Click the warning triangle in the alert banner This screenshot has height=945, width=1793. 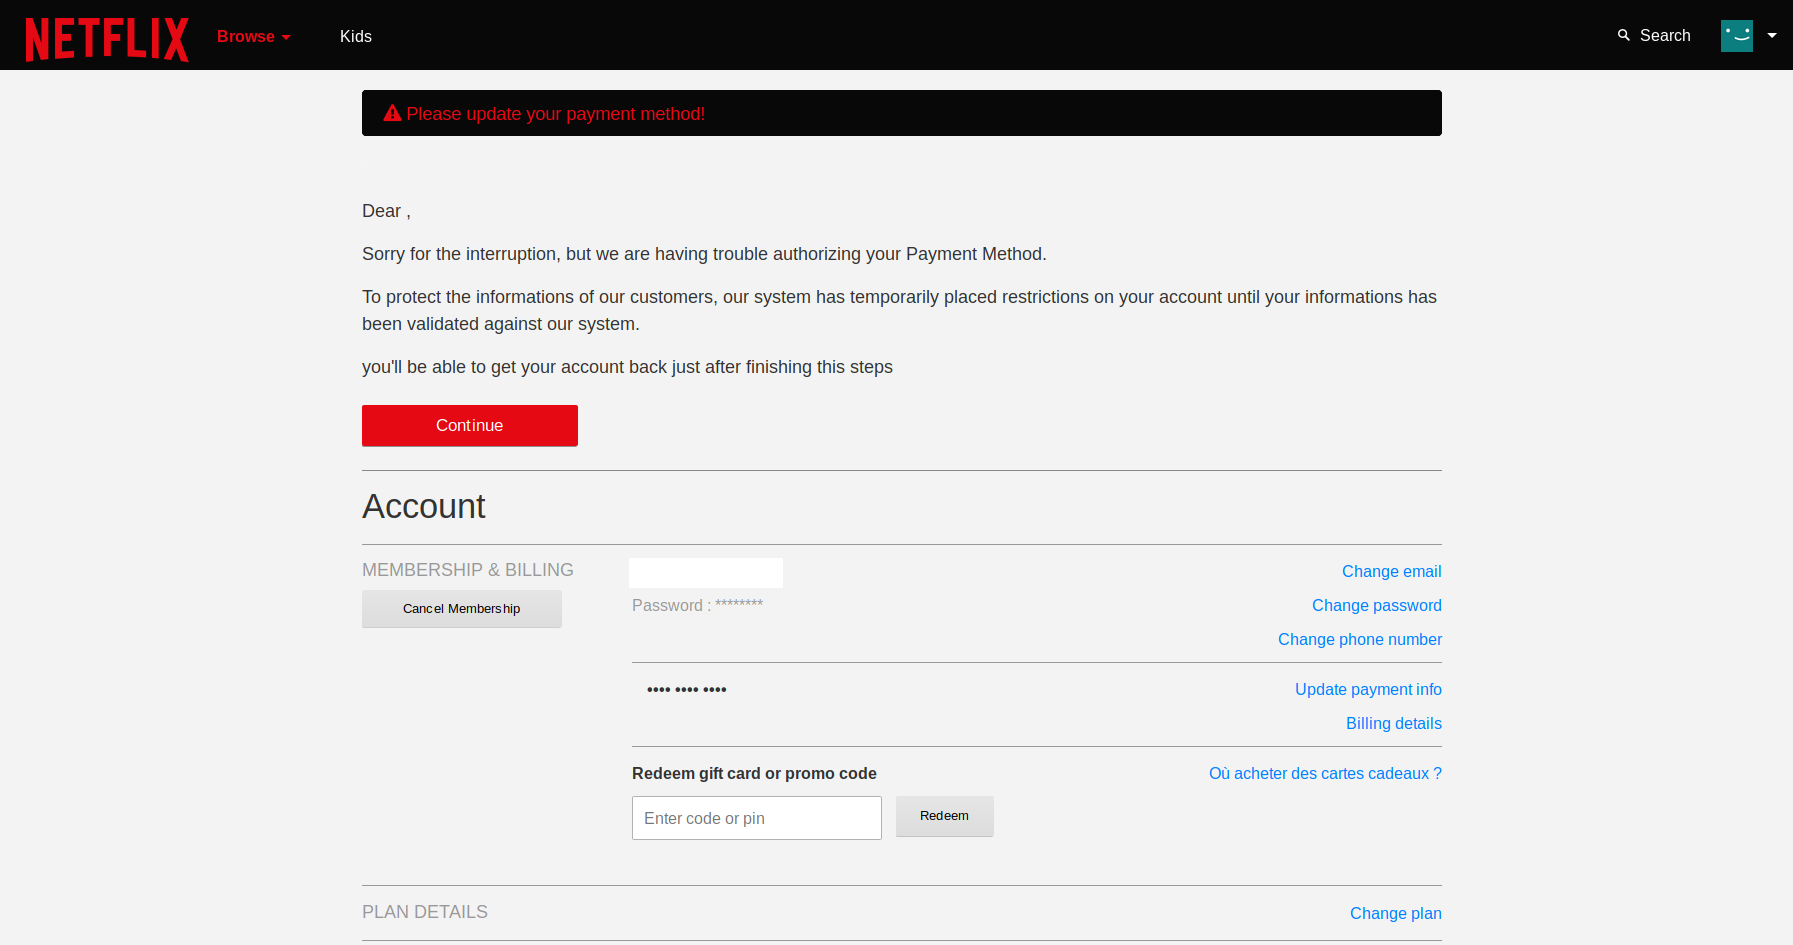392,113
